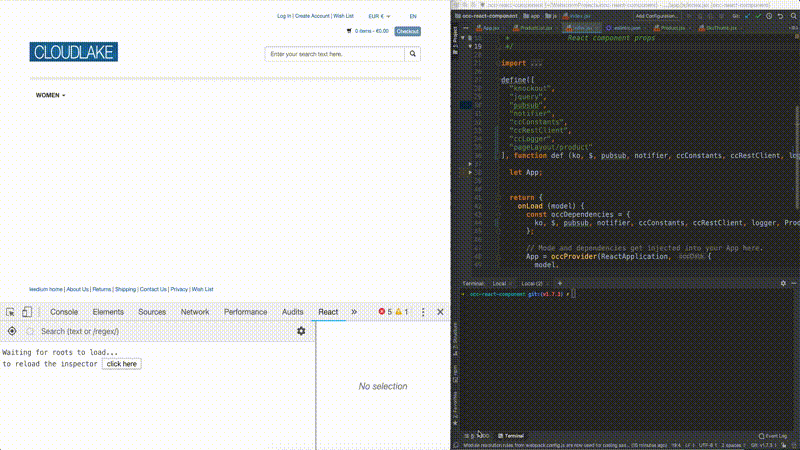
Task: Click the Shipping footer link
Action: tap(126, 289)
